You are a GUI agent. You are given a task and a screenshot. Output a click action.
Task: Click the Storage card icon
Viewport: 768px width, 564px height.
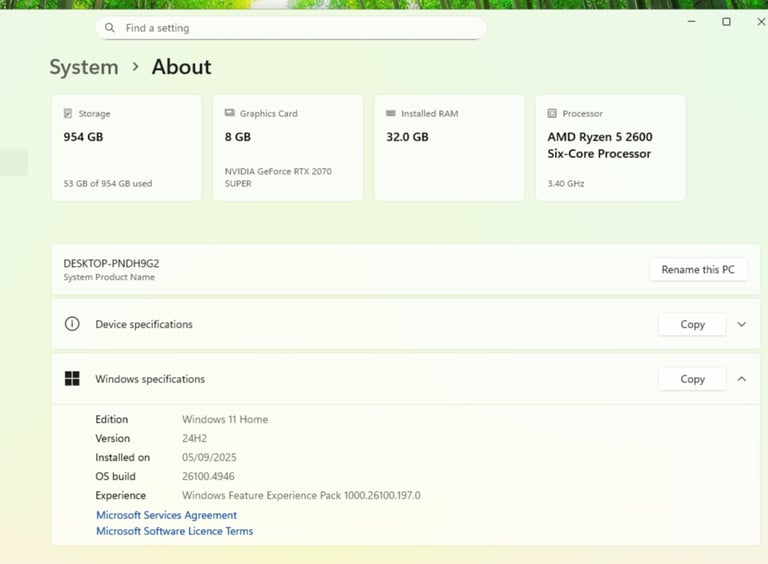click(68, 113)
